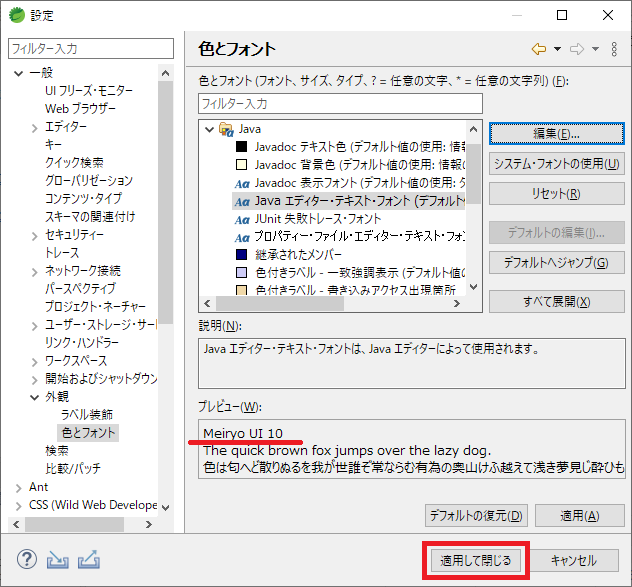Select コンテンツ・タイプ preference page
Screen dimensions: 632x587
click(83, 198)
